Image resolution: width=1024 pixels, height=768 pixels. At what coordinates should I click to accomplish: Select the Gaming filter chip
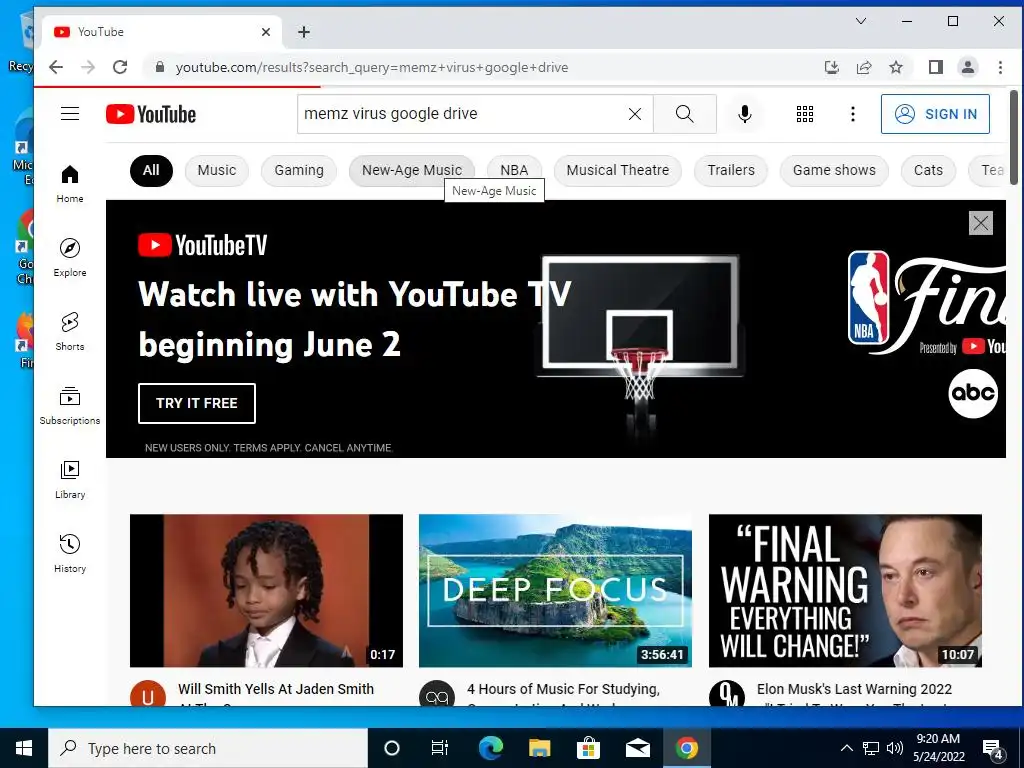click(298, 170)
